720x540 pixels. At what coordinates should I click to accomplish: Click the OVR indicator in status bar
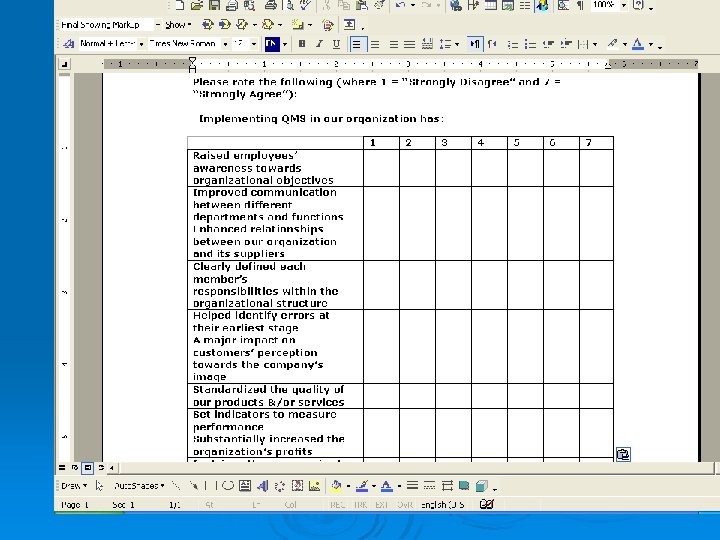click(405, 505)
